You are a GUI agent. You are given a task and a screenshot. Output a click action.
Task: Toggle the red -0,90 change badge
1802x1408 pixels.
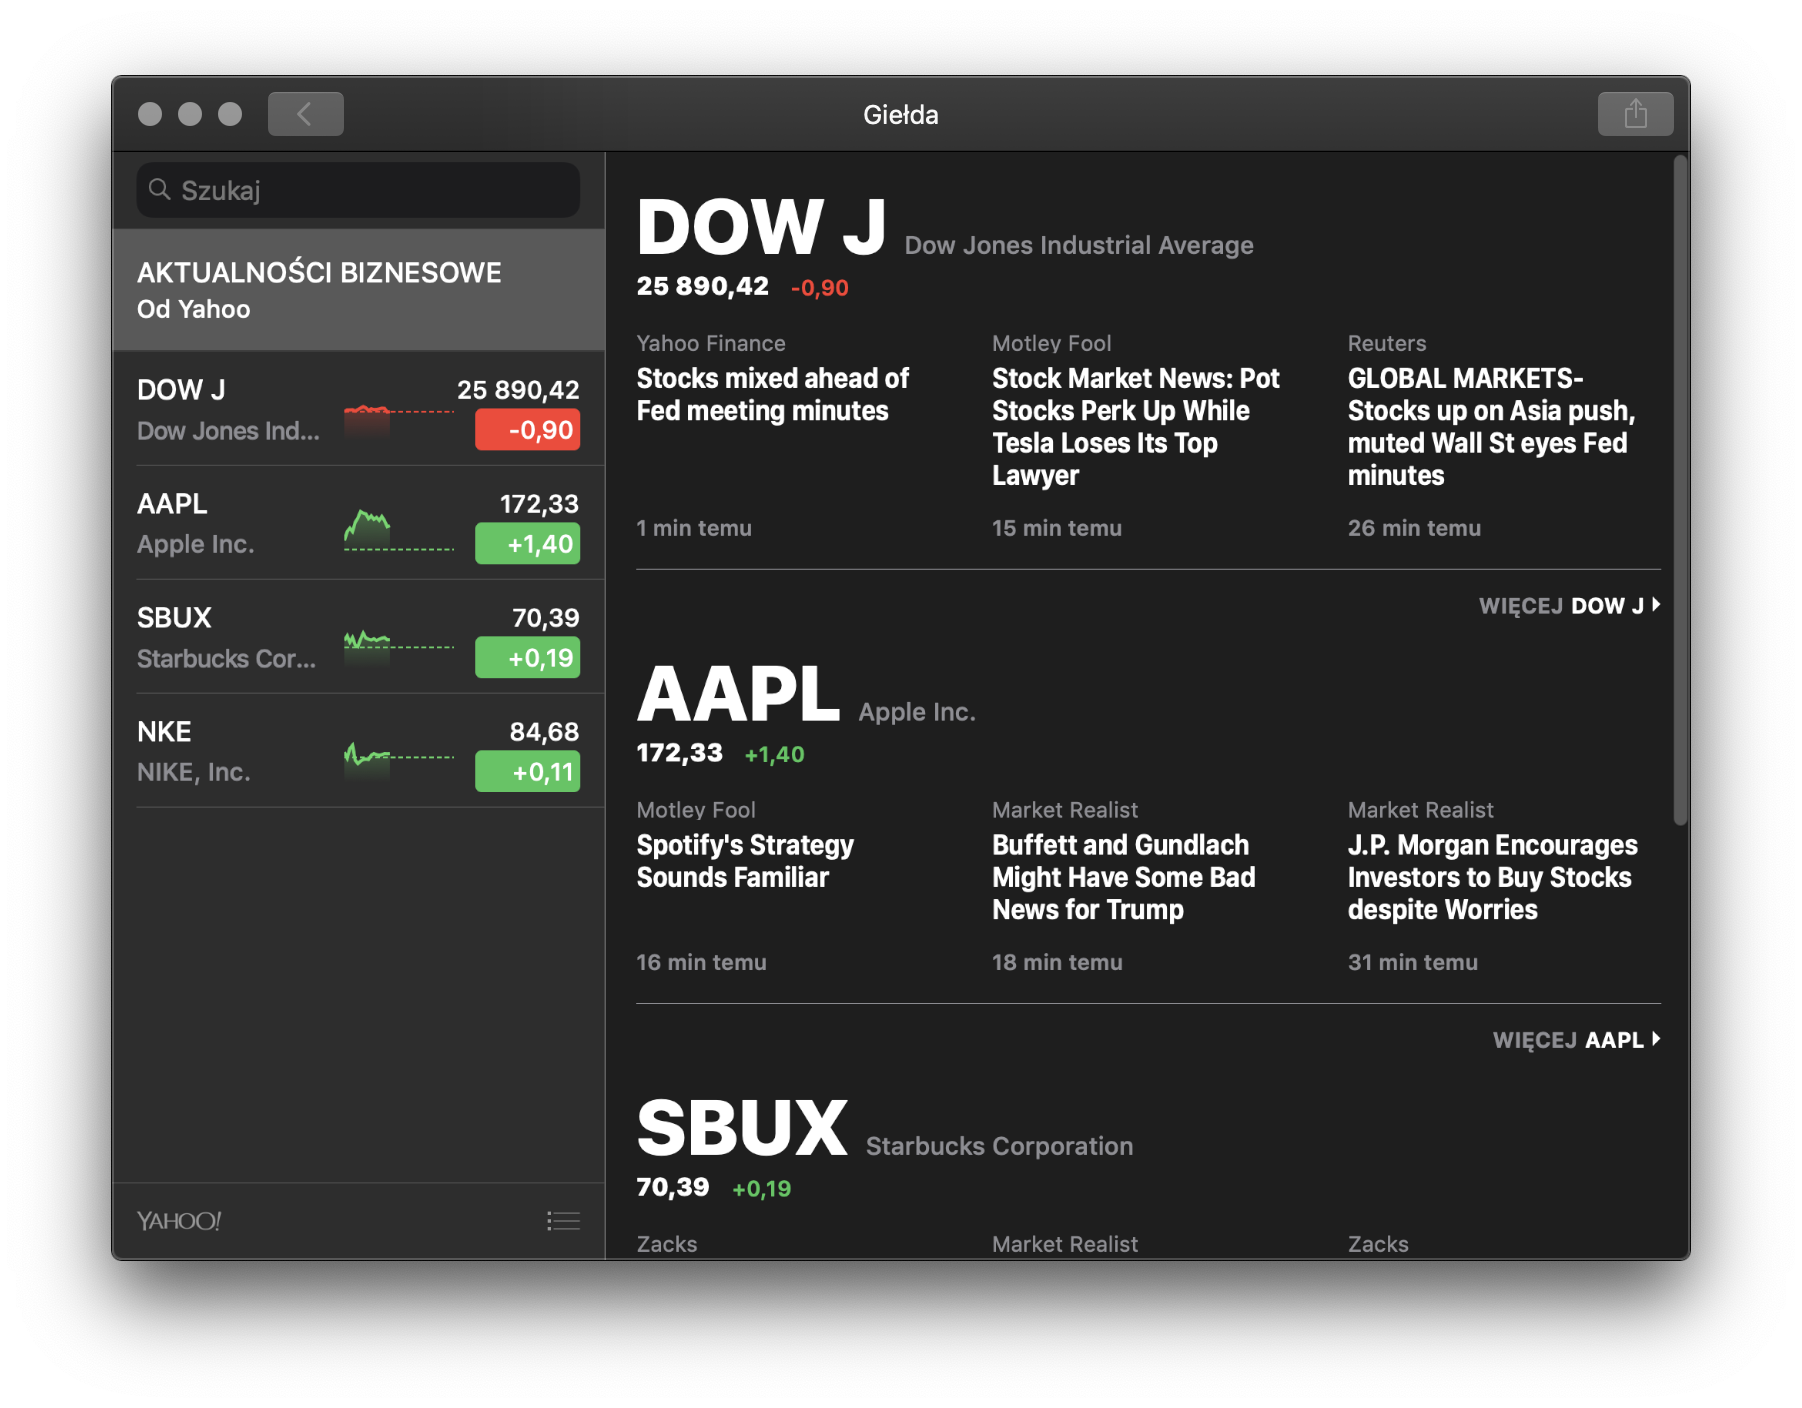pos(527,430)
